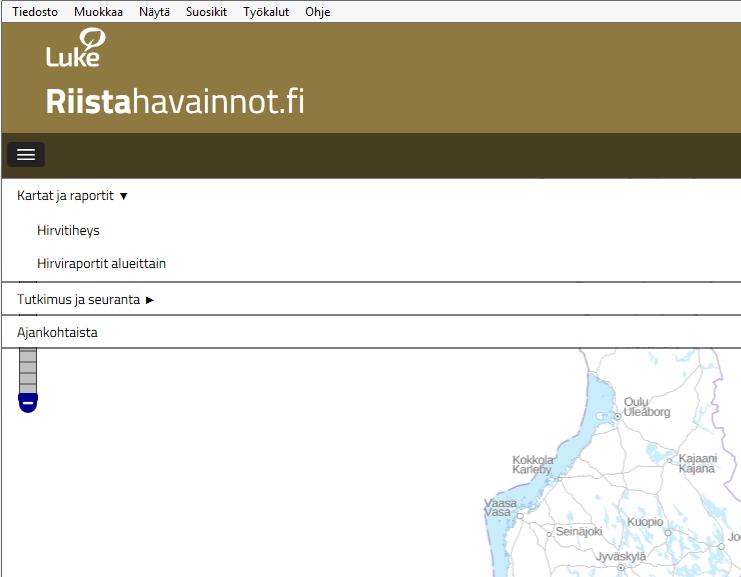Screen dimensions: 741x577
Task: Open the Tiedosto menu
Action: [x=35, y=12]
